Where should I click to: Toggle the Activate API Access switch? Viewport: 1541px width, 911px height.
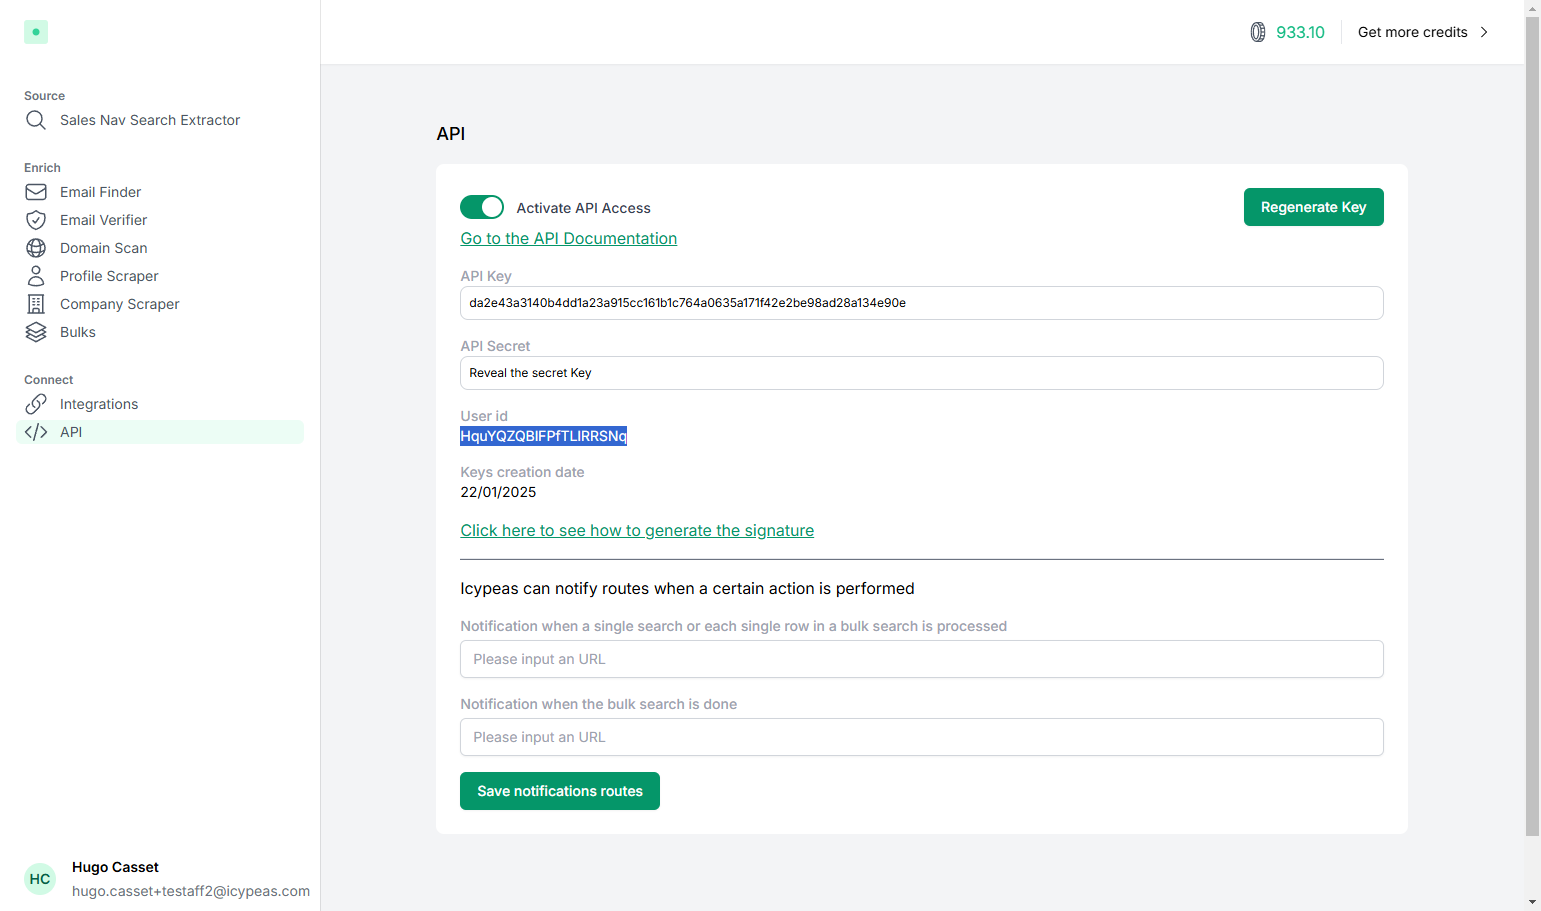tap(482, 207)
